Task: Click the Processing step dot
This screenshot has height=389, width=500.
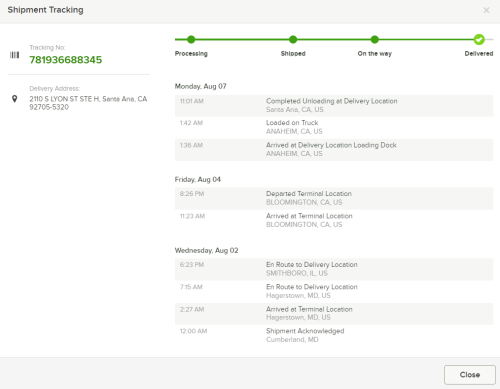Action: coord(191,39)
